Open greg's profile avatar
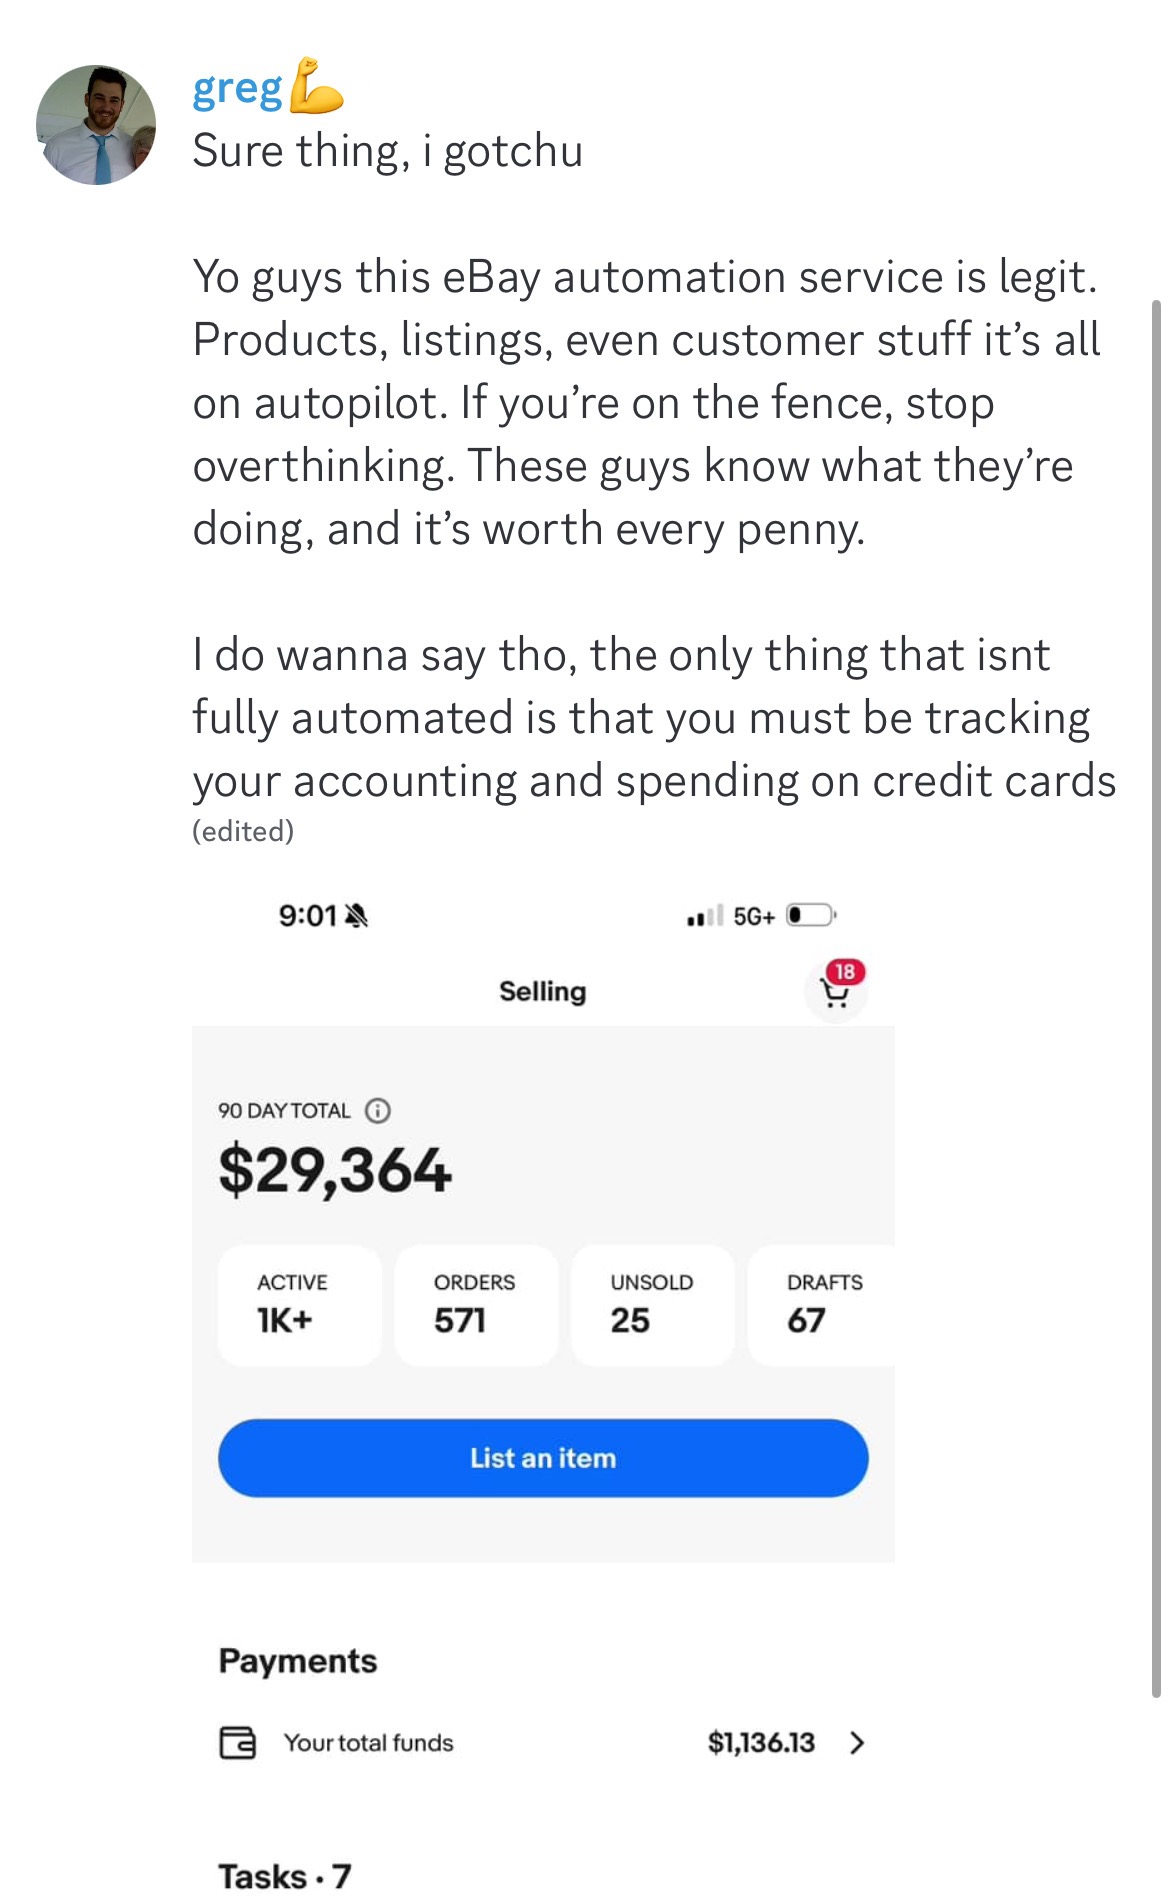This screenshot has height=1896, width=1170. tap(96, 125)
